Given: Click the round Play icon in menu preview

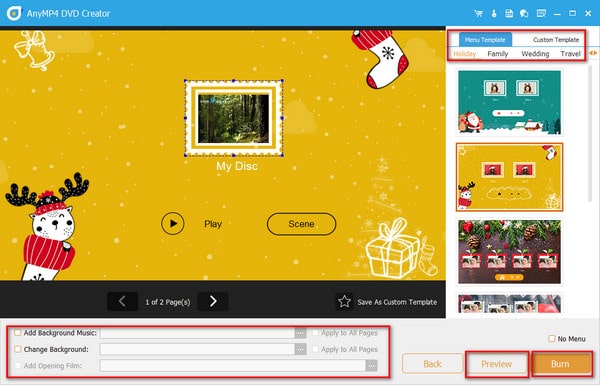Looking at the screenshot, I should [173, 223].
